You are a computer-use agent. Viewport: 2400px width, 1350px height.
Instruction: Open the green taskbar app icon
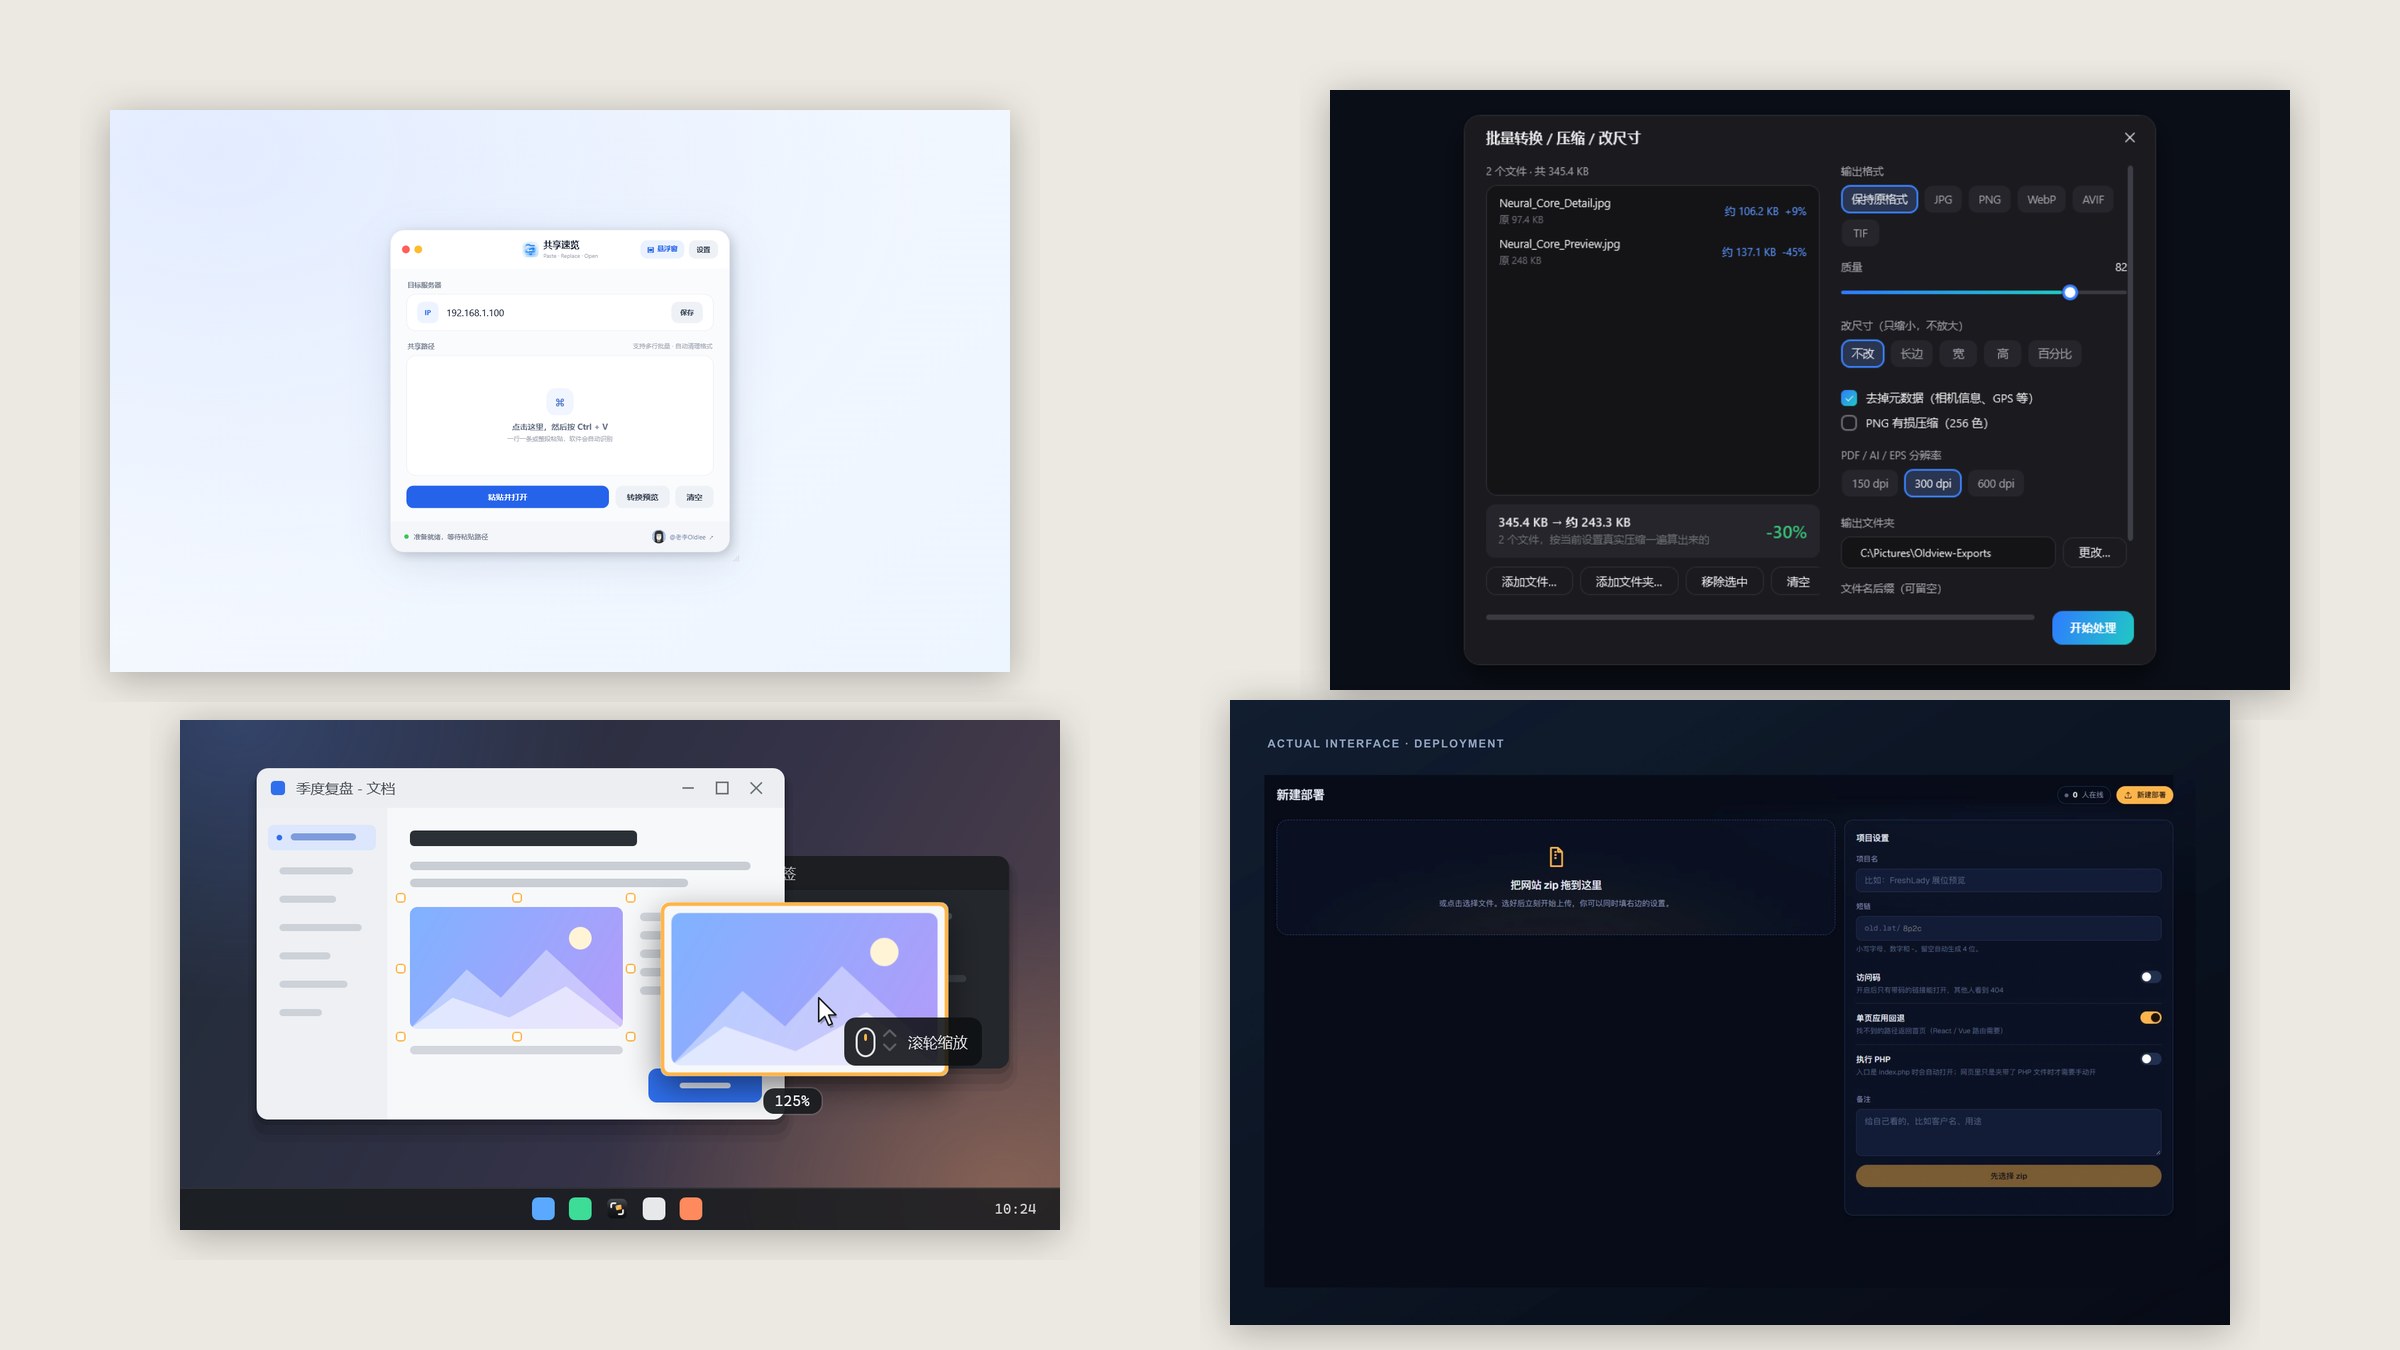(580, 1209)
